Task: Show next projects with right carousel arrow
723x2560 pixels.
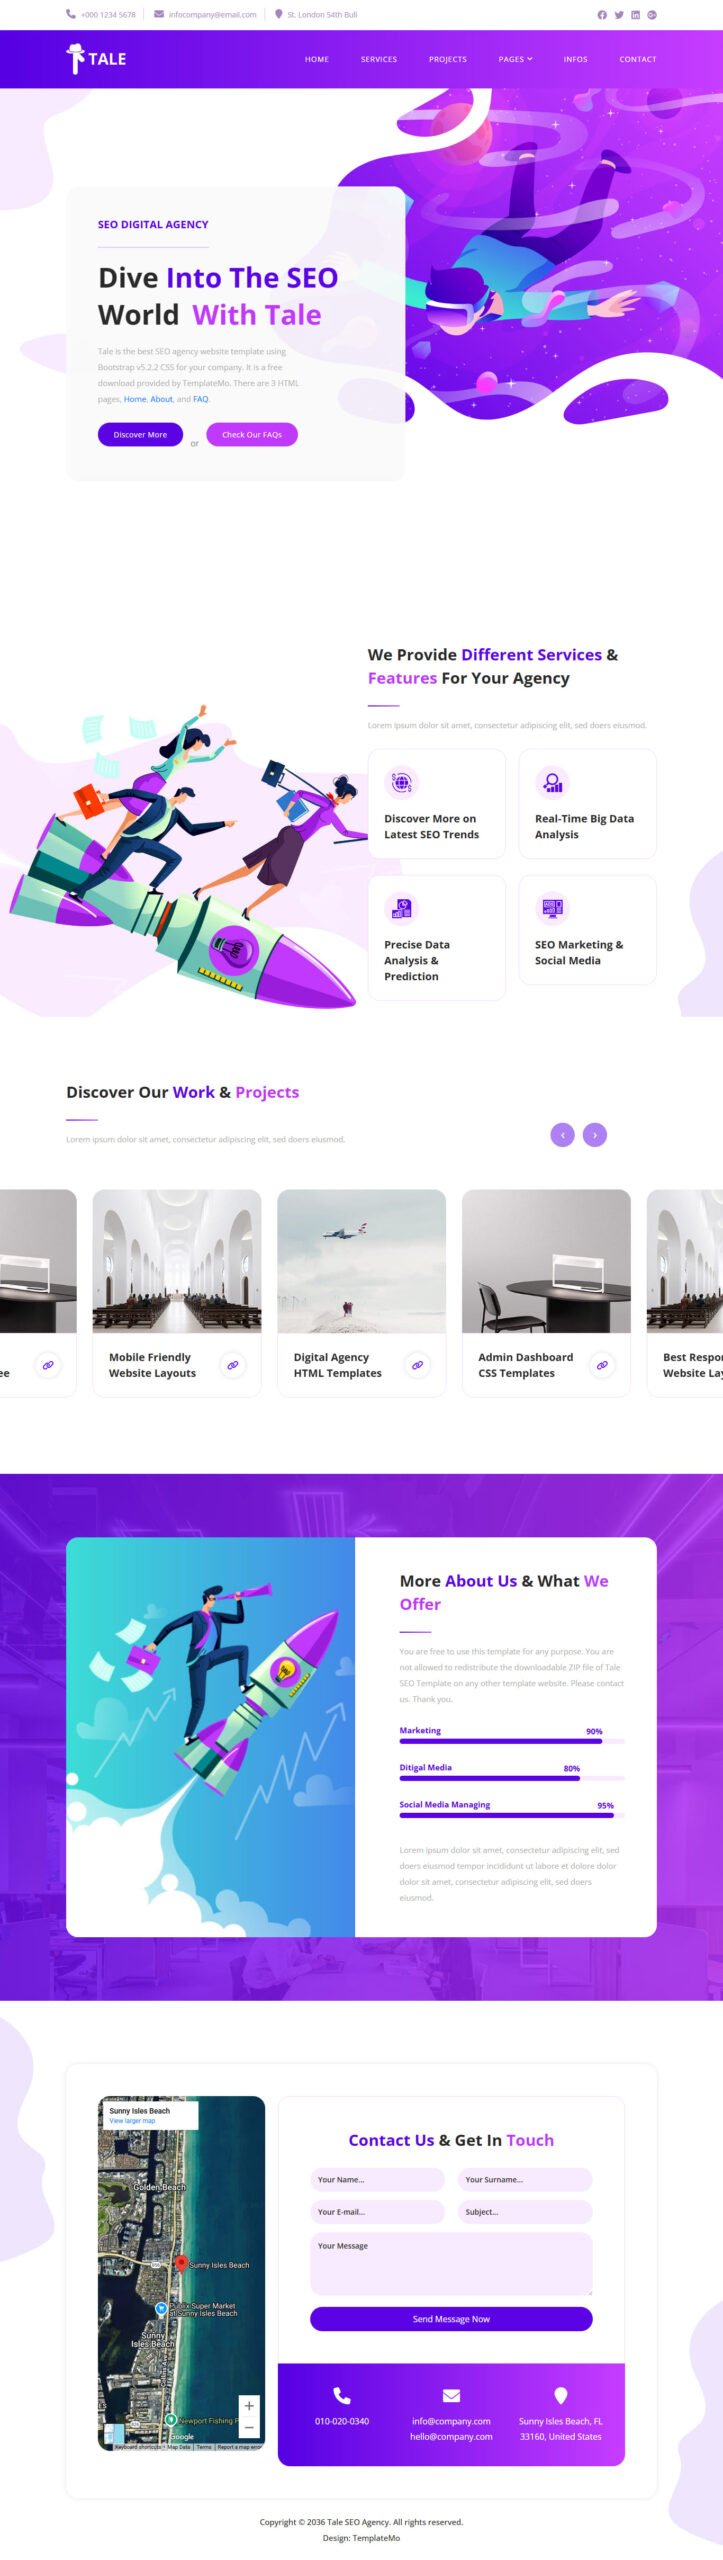Action: 595,1135
